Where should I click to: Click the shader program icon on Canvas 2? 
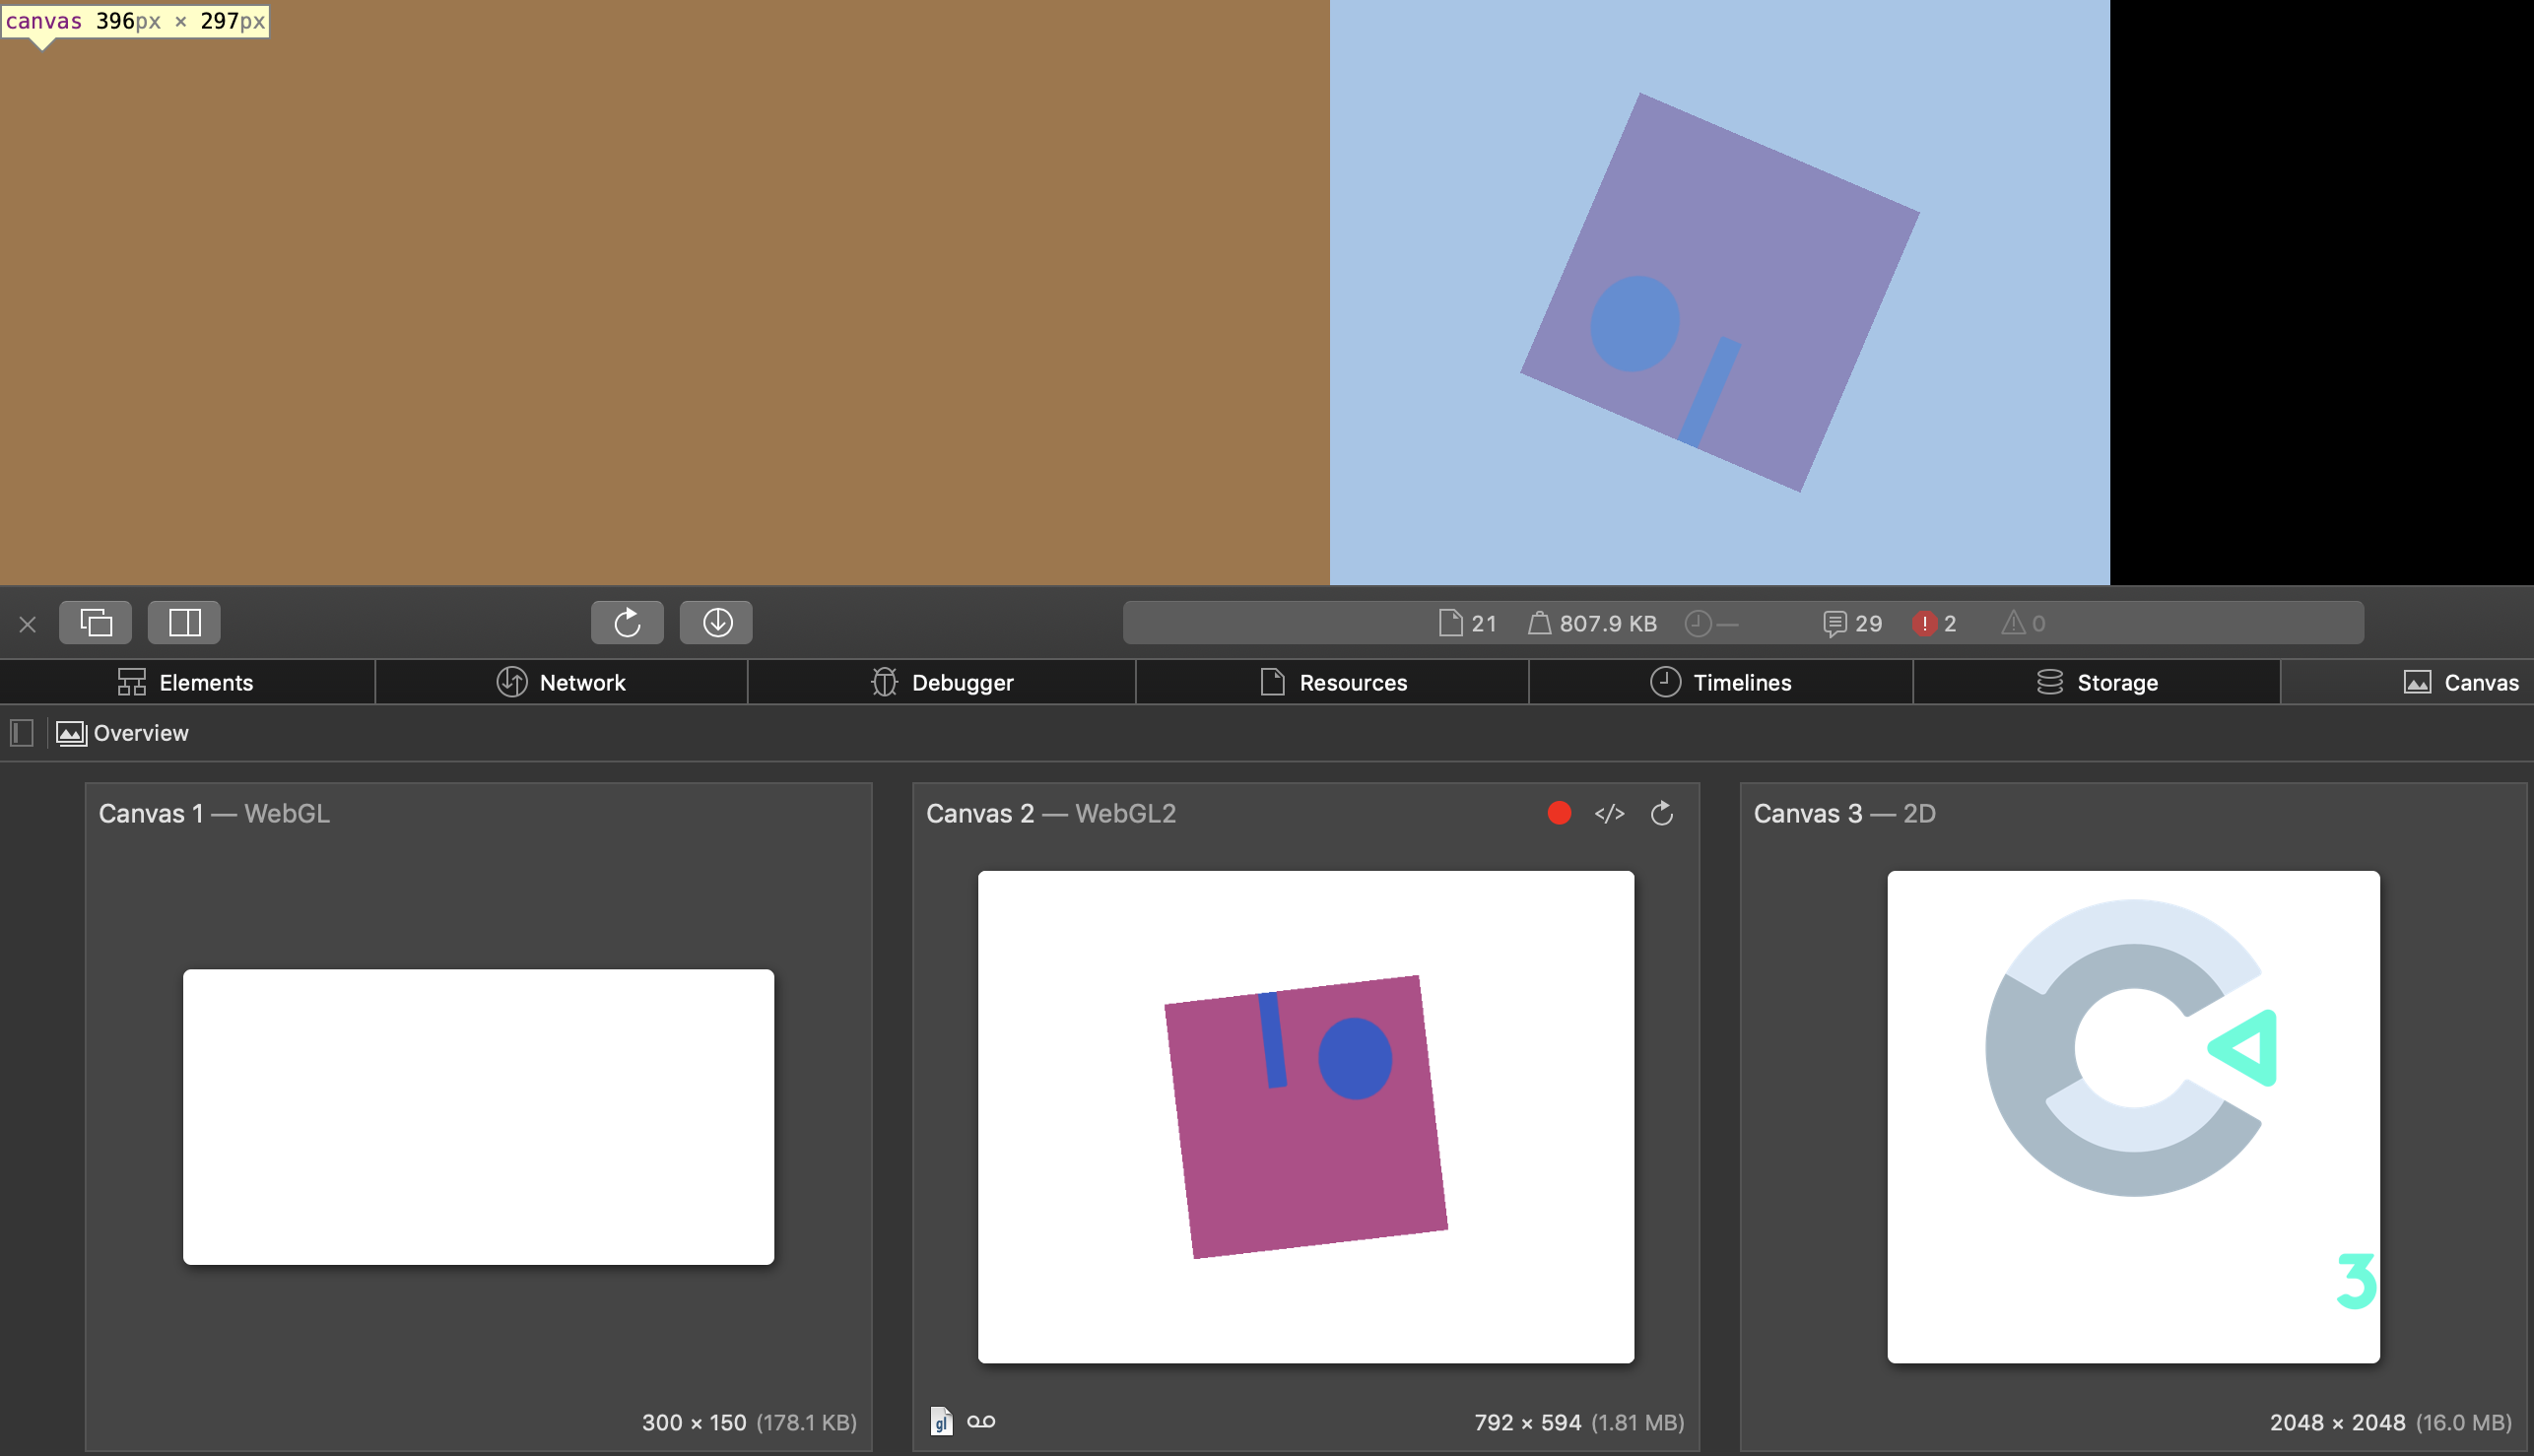coord(1611,813)
